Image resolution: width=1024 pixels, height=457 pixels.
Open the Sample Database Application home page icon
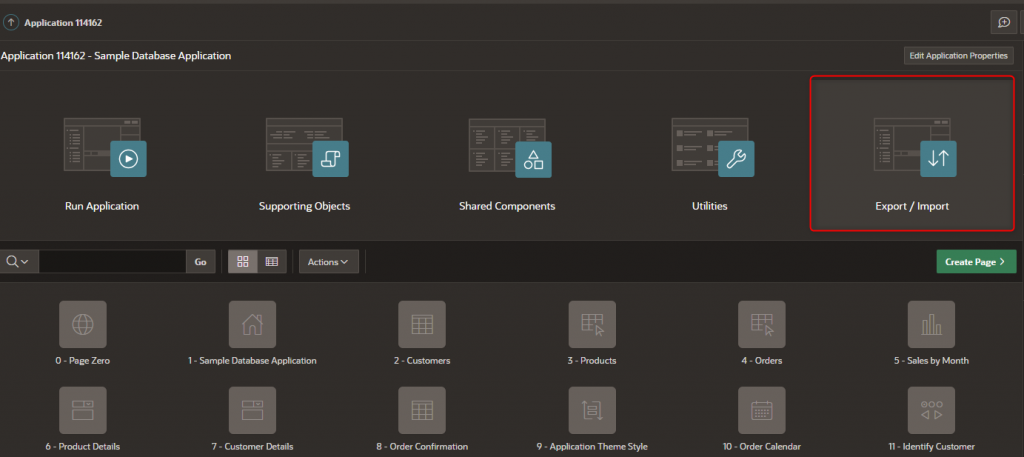(252, 324)
